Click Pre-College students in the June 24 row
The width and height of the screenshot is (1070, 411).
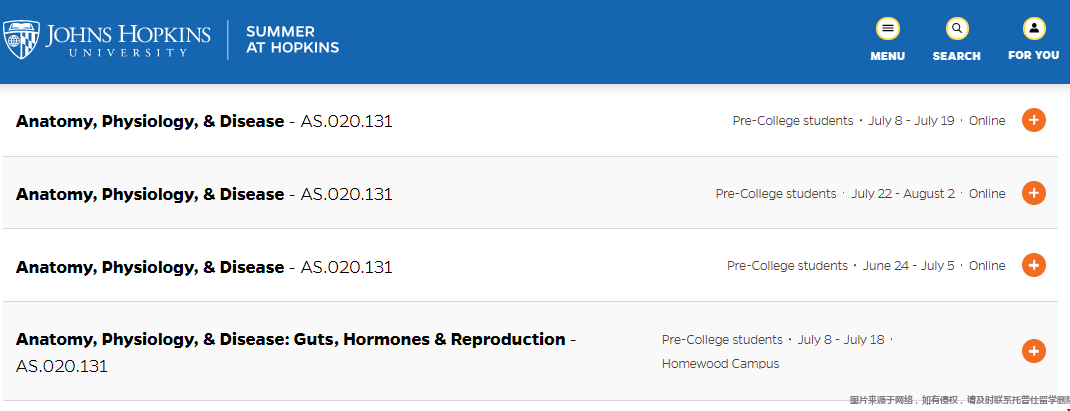coord(787,266)
